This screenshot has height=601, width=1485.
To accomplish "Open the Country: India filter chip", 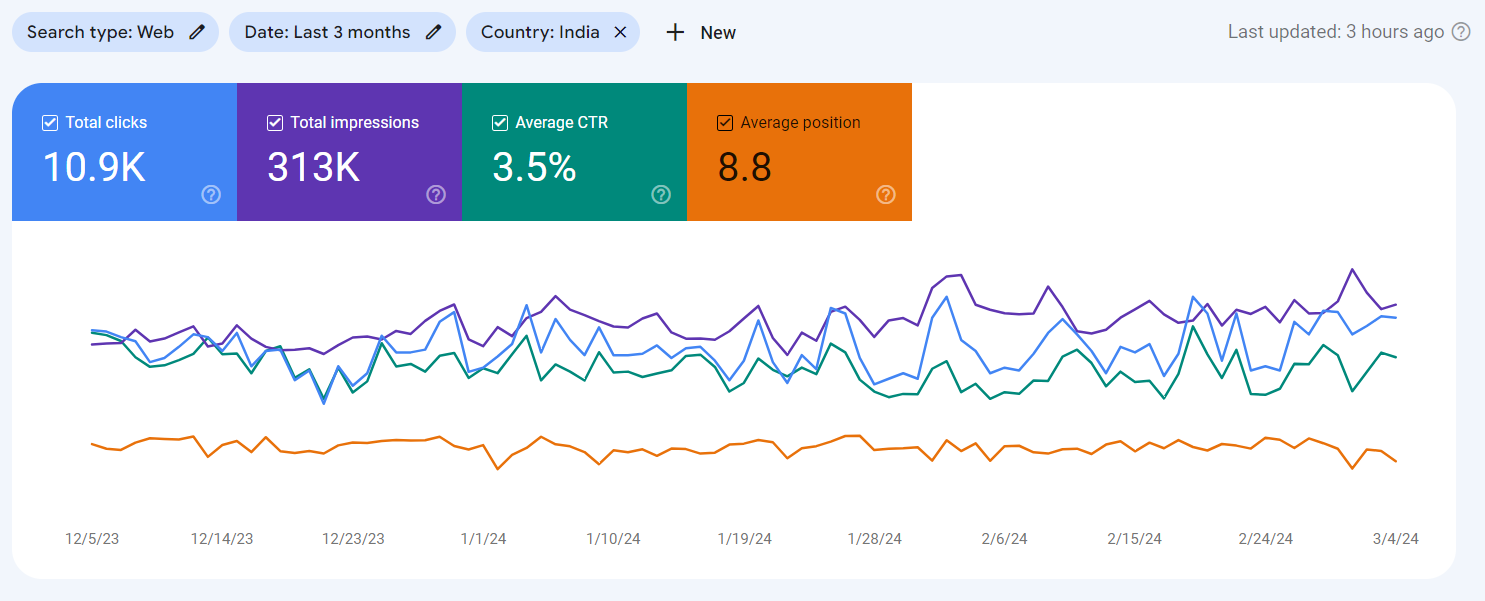I will 553,32.
